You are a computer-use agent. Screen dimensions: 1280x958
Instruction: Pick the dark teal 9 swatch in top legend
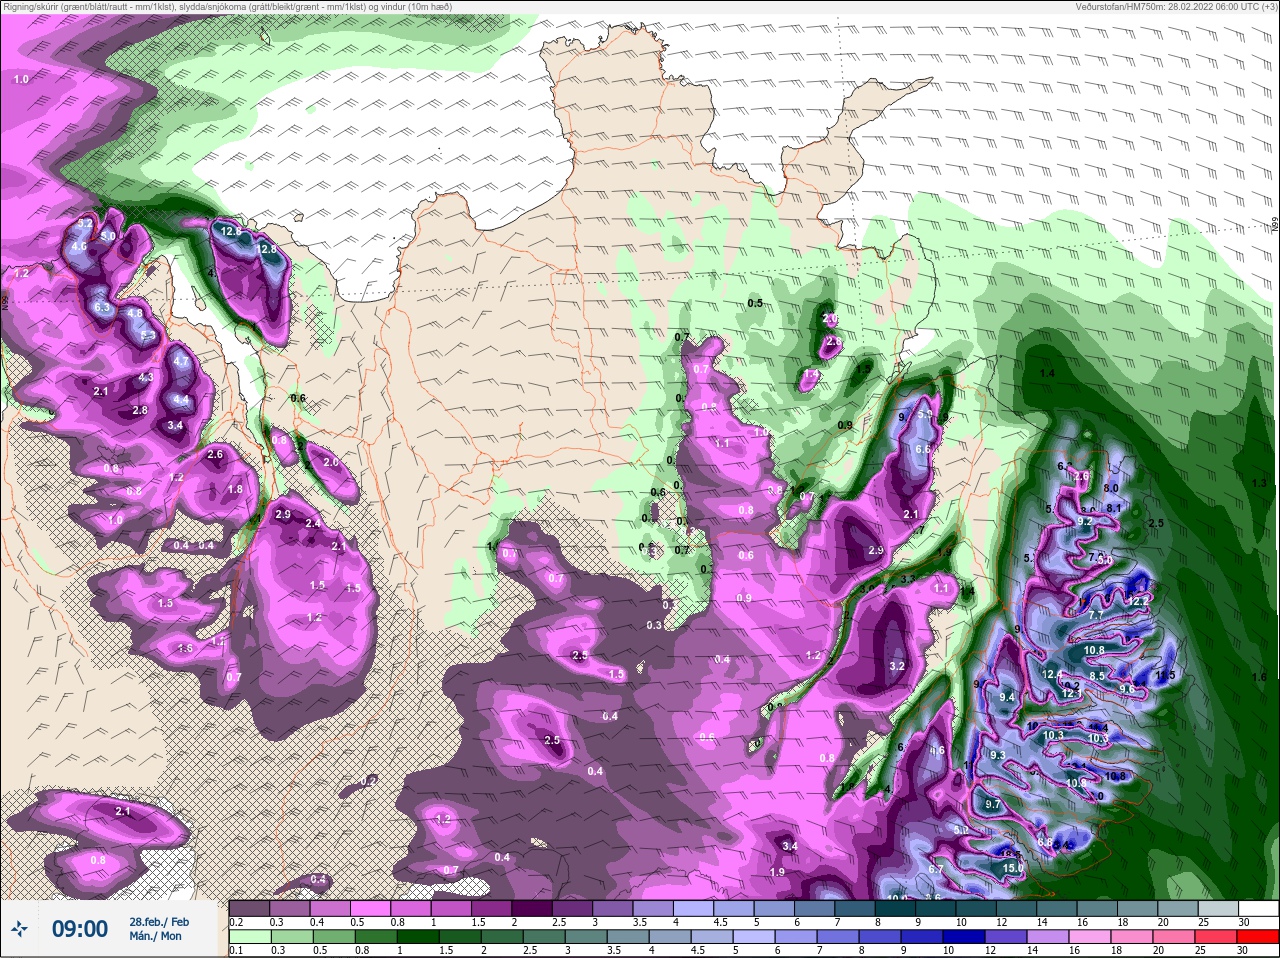point(935,908)
